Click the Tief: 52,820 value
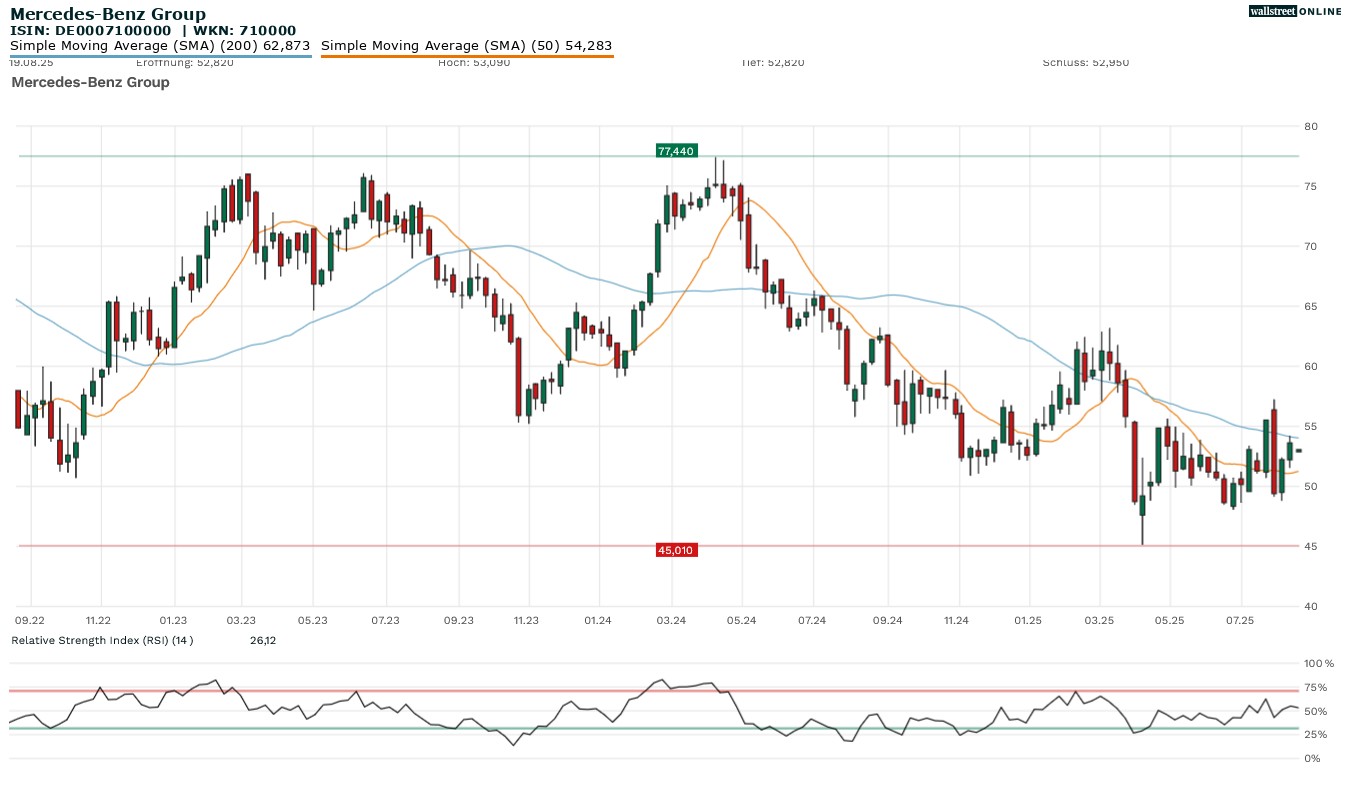The height and width of the screenshot is (786, 1349). [772, 62]
